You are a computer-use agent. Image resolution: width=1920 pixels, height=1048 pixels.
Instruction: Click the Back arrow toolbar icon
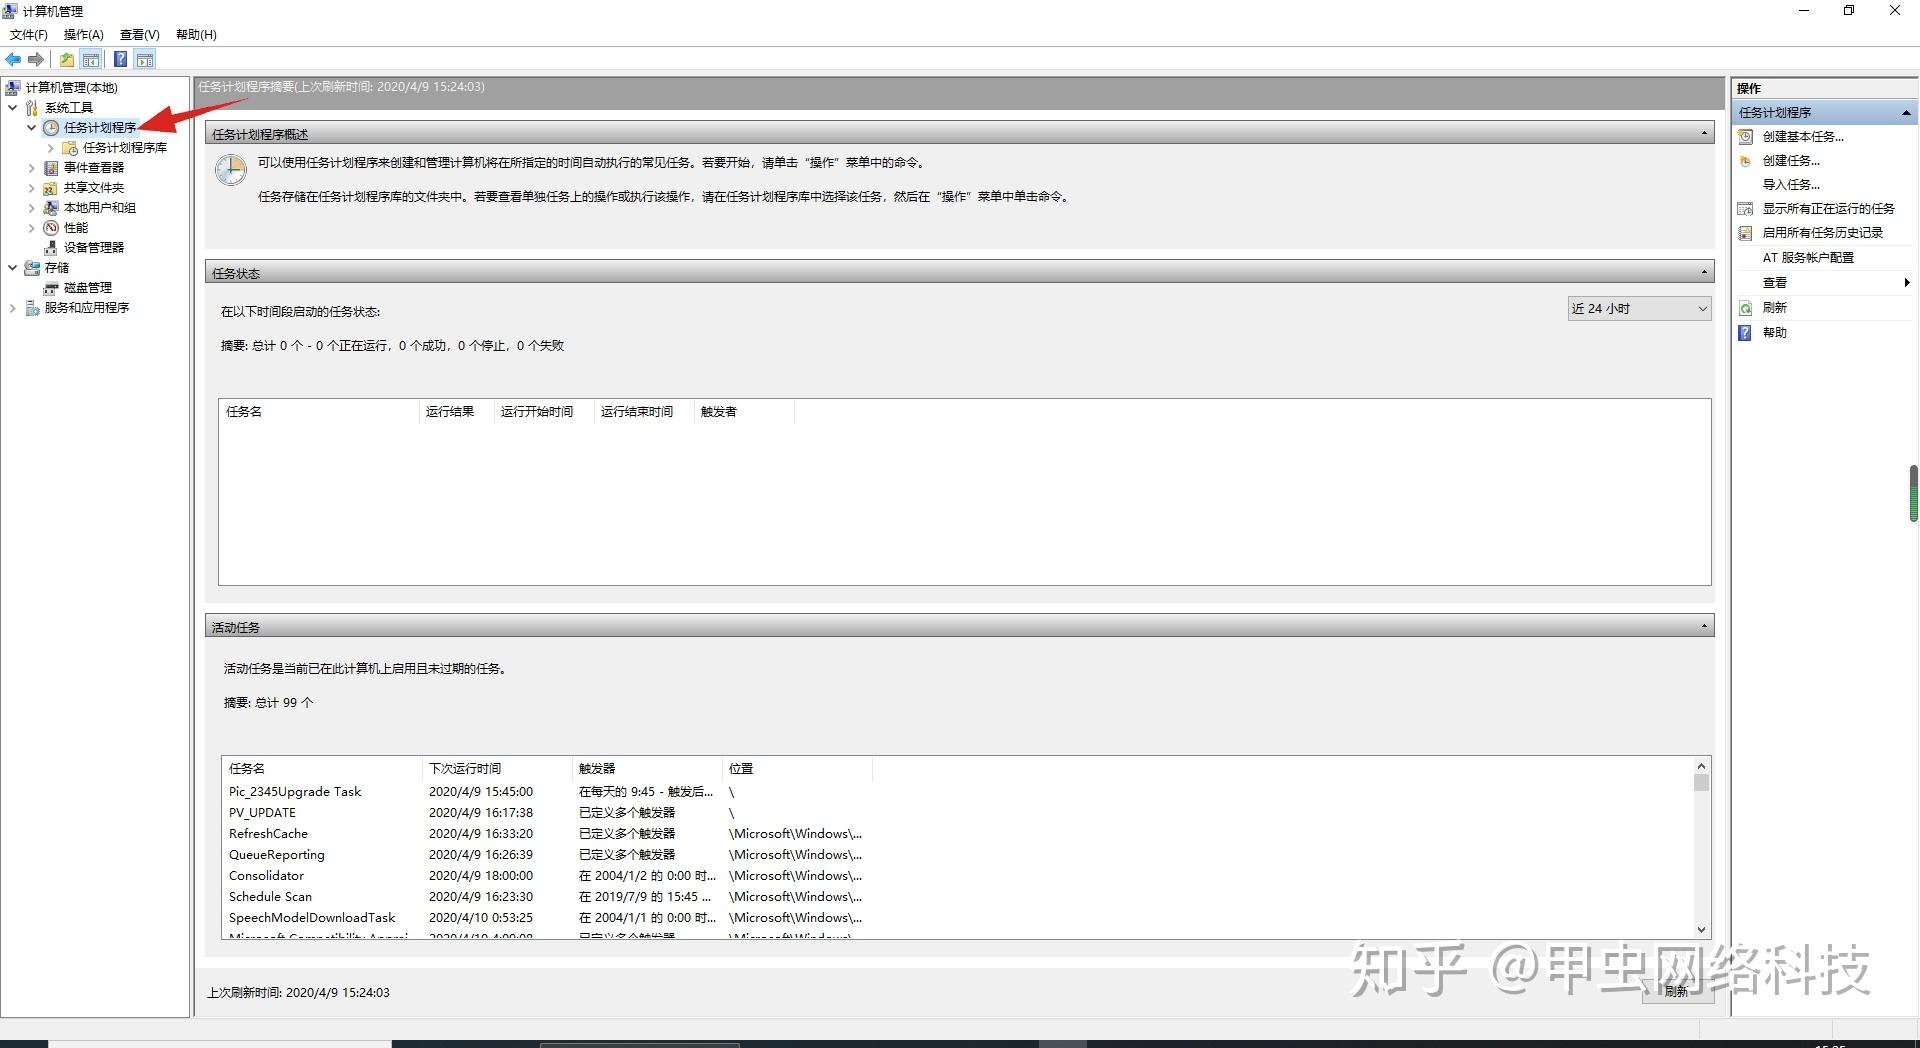tap(13, 59)
